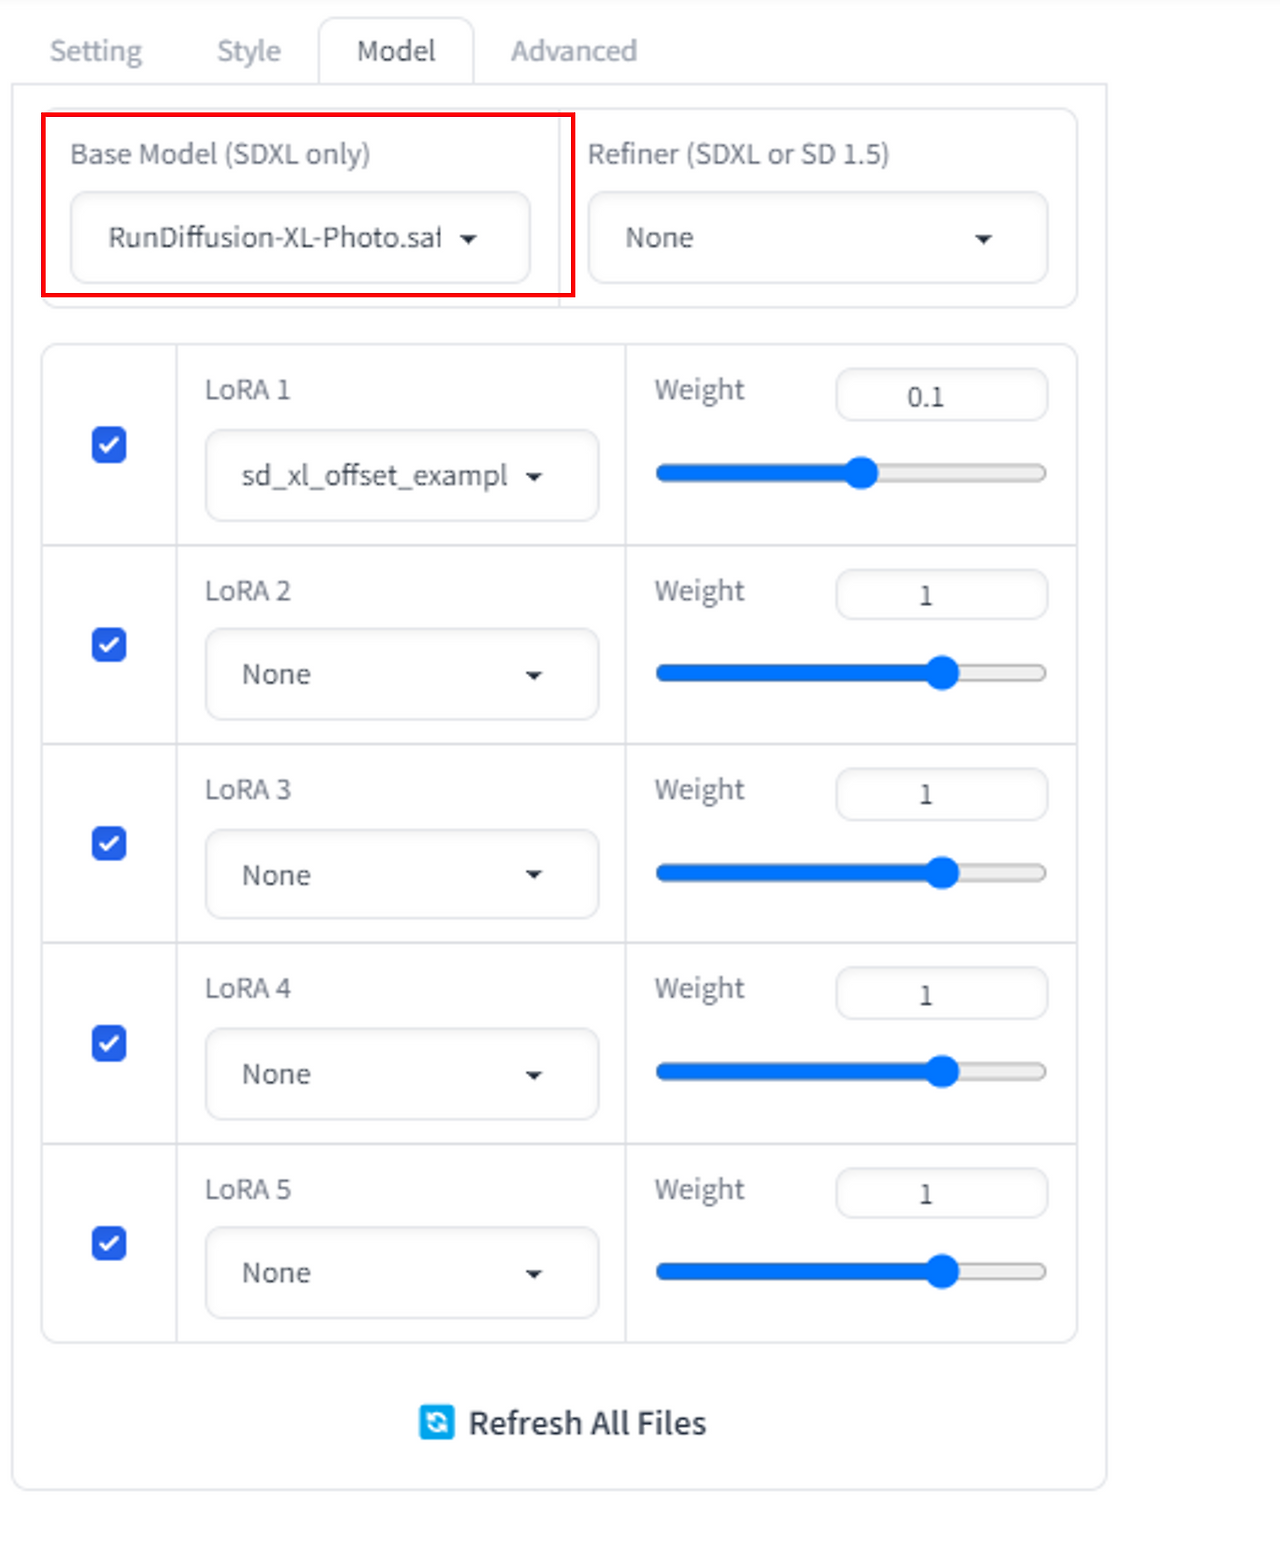Click the LoRA 1 weight slider handle
This screenshot has height=1546, width=1280.
coord(861,473)
